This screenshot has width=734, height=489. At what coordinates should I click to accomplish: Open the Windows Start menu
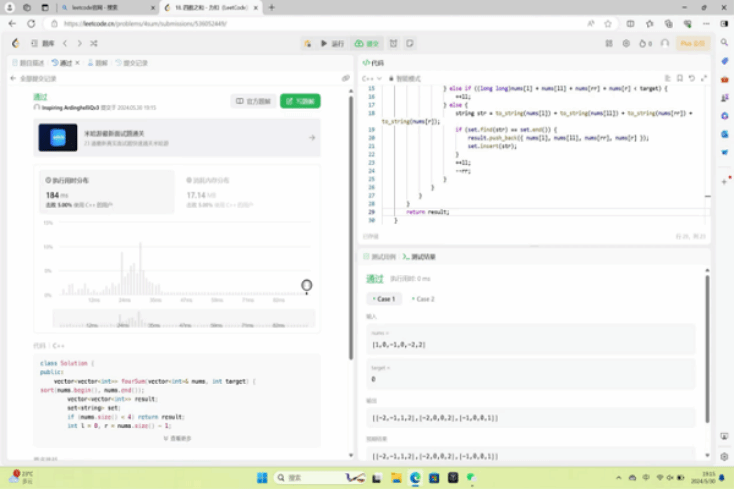coord(258,476)
